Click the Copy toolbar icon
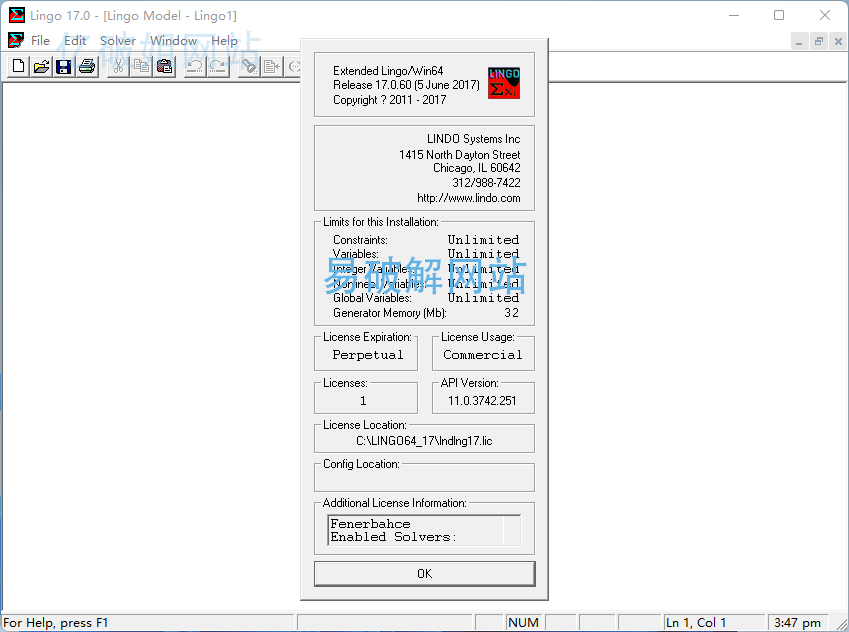The height and width of the screenshot is (632, 849). pyautogui.click(x=141, y=67)
